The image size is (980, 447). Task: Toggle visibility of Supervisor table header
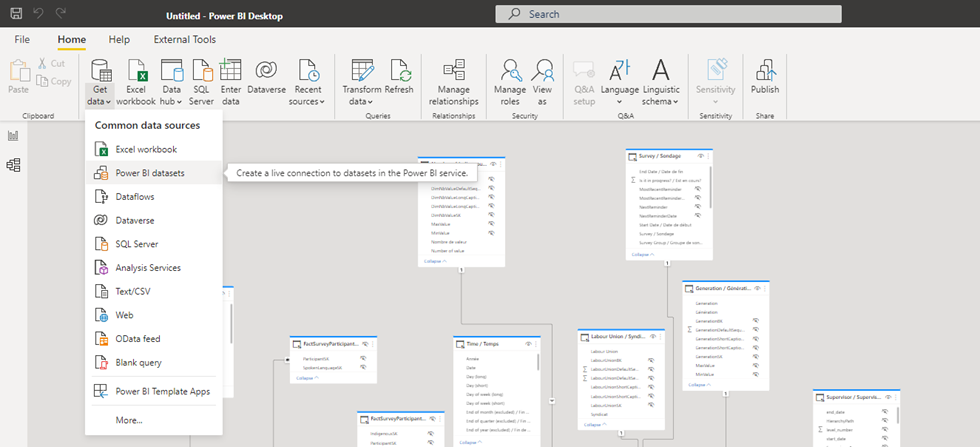click(x=888, y=396)
